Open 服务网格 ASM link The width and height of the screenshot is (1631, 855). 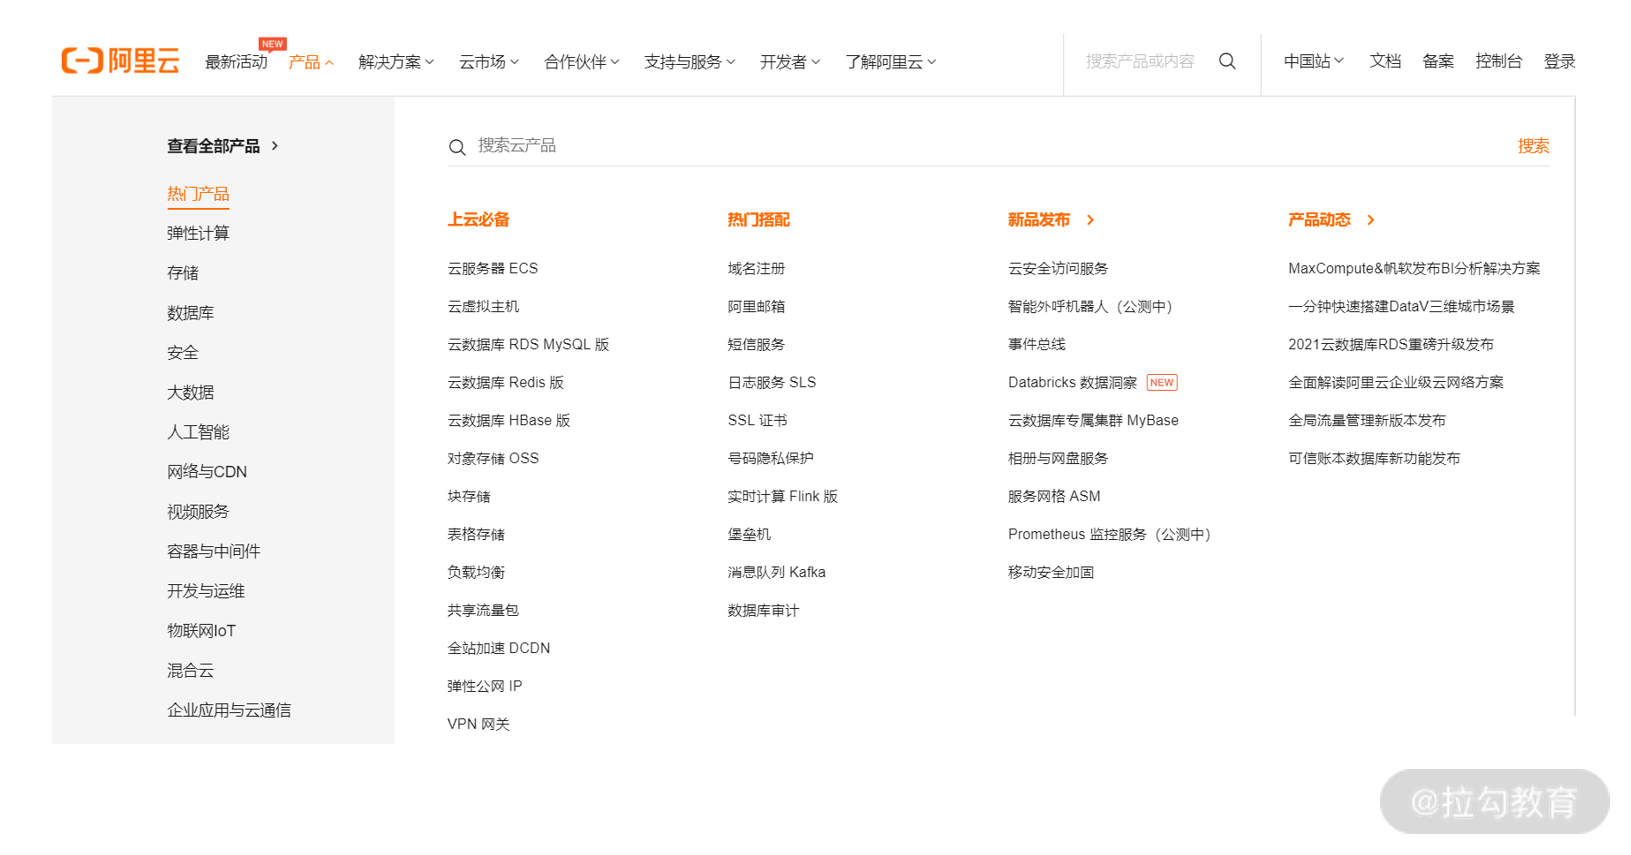coord(1054,496)
